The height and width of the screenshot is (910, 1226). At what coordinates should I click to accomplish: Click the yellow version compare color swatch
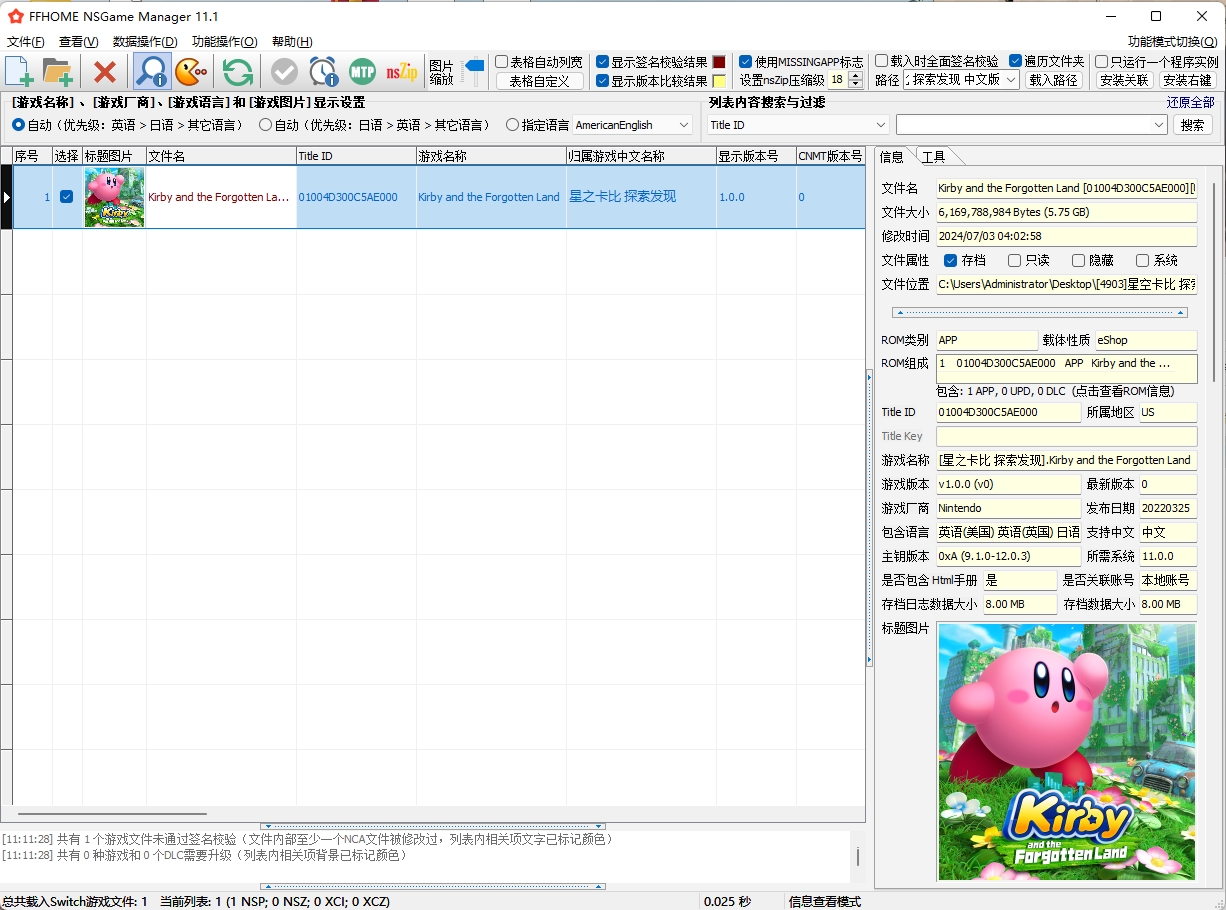point(719,81)
